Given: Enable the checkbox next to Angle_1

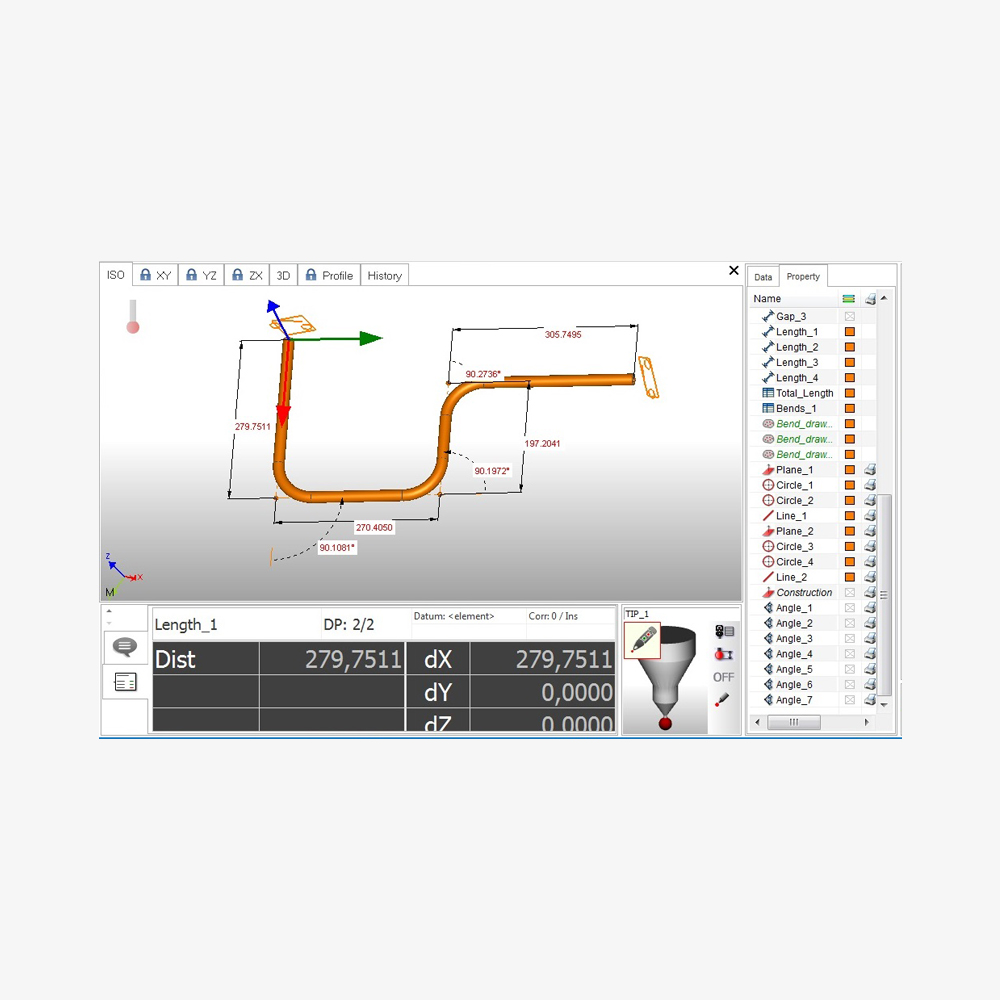Looking at the screenshot, I should click(850, 608).
